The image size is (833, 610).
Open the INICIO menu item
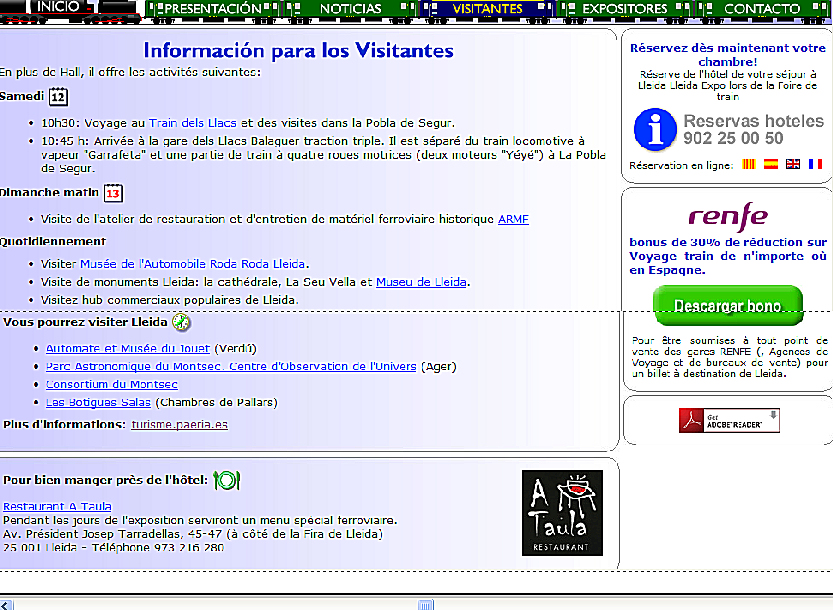[58, 7]
